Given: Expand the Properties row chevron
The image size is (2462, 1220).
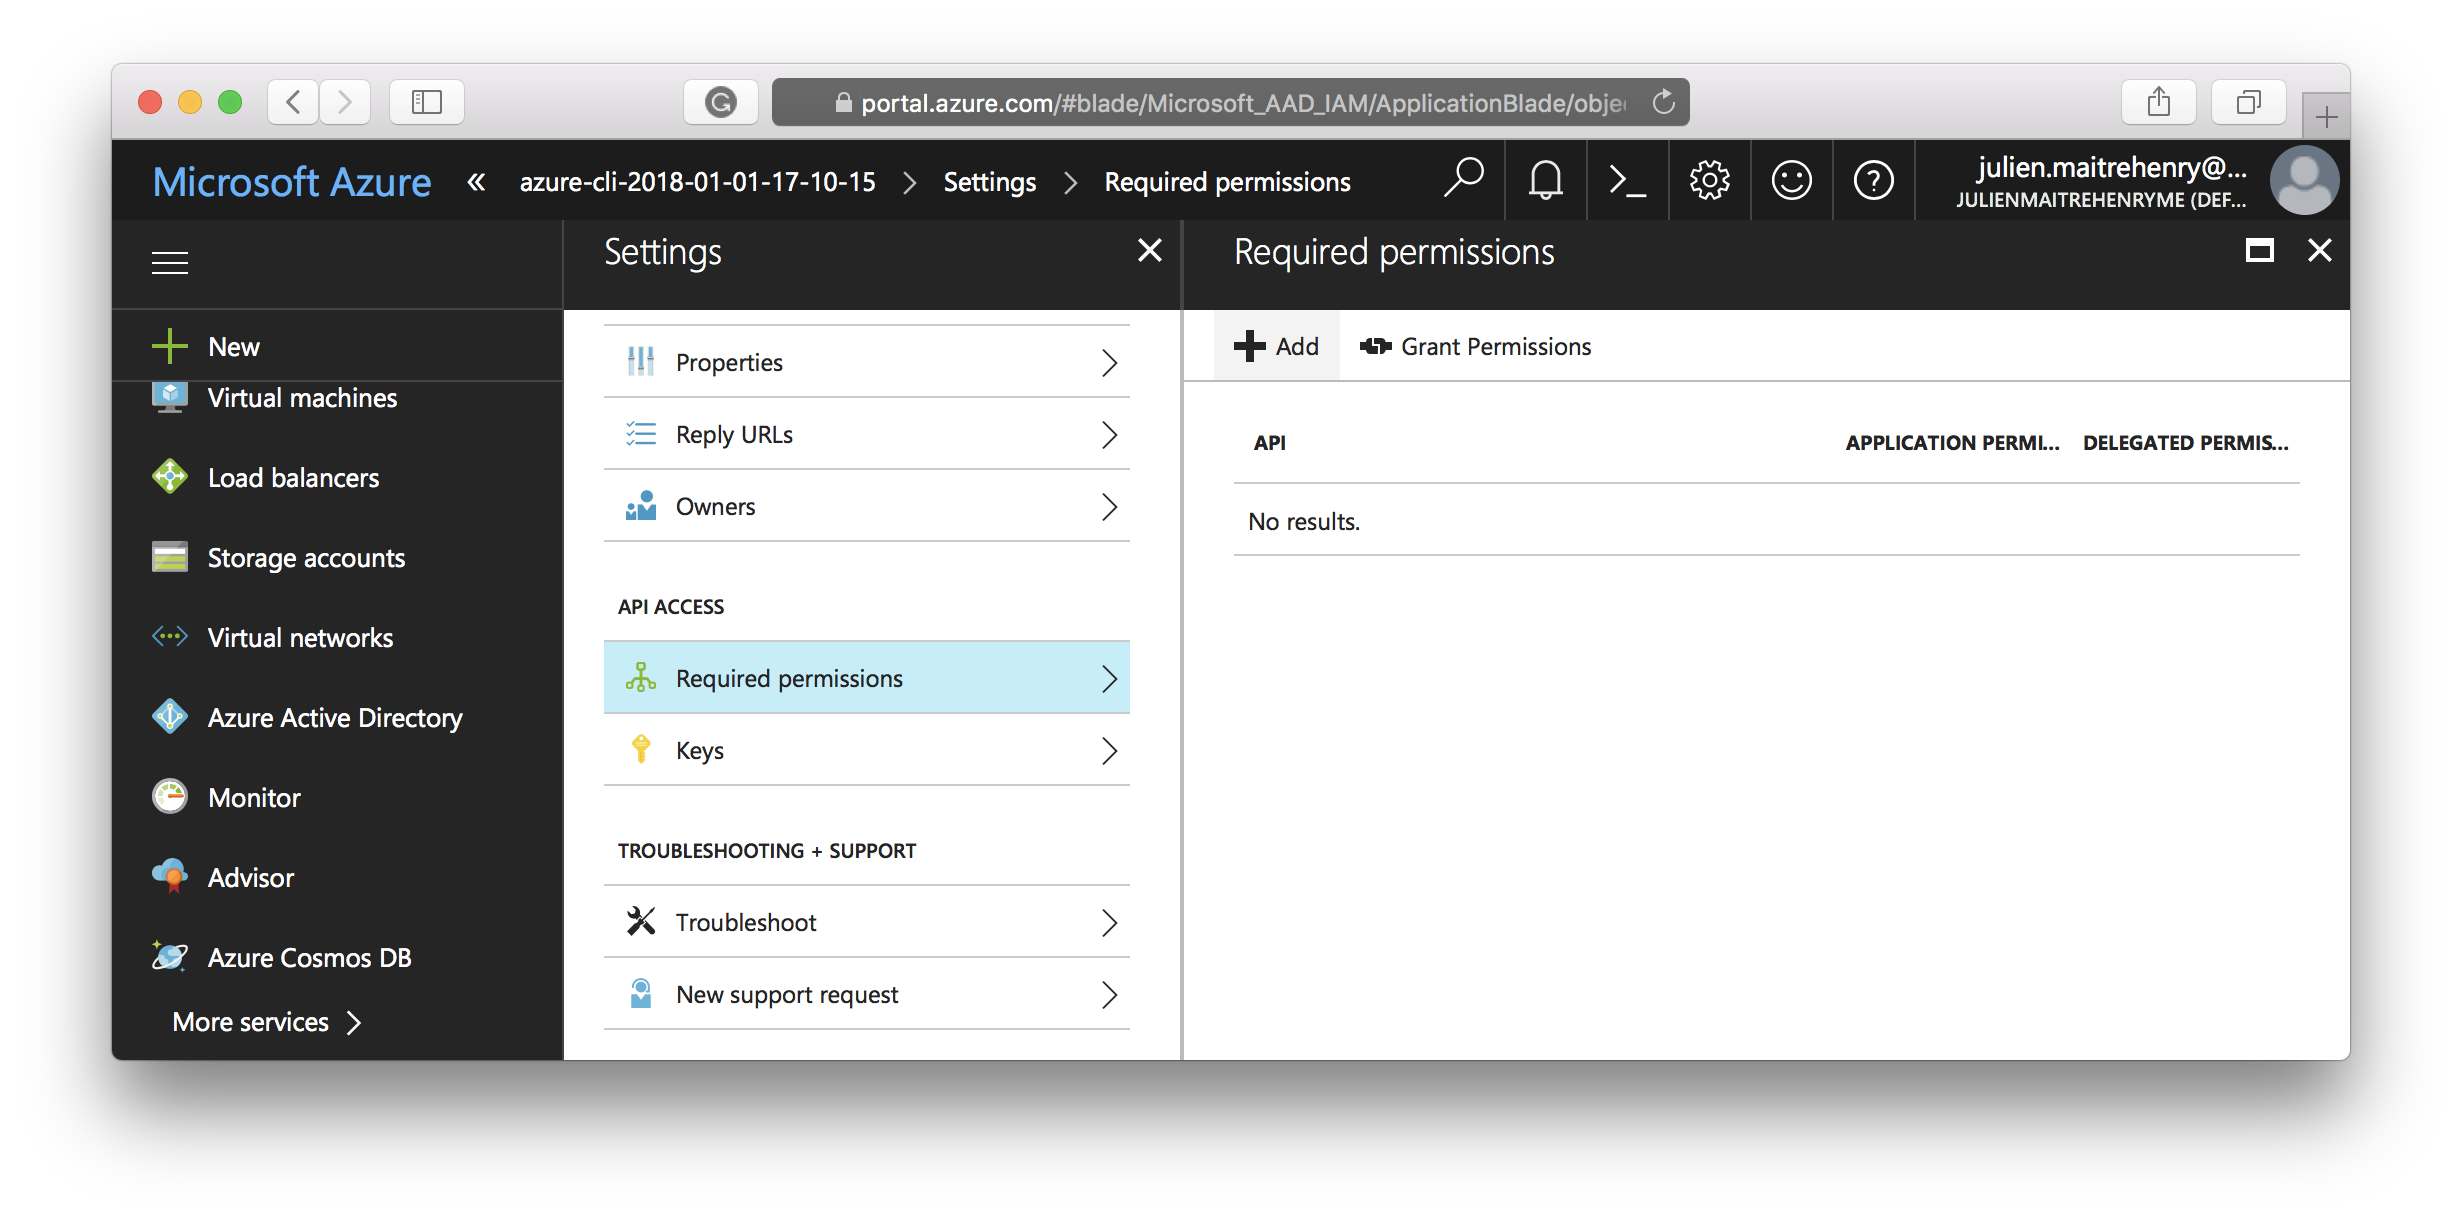Looking at the screenshot, I should (1109, 362).
